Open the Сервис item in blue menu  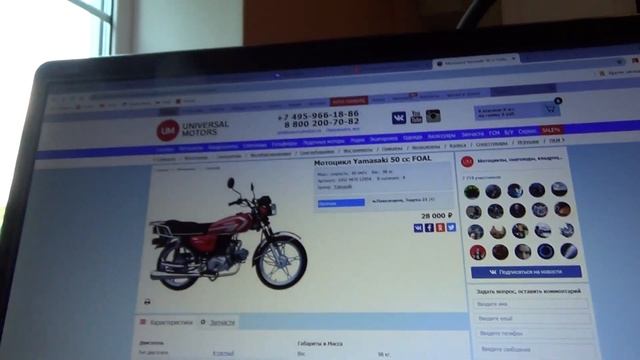pos(527,131)
